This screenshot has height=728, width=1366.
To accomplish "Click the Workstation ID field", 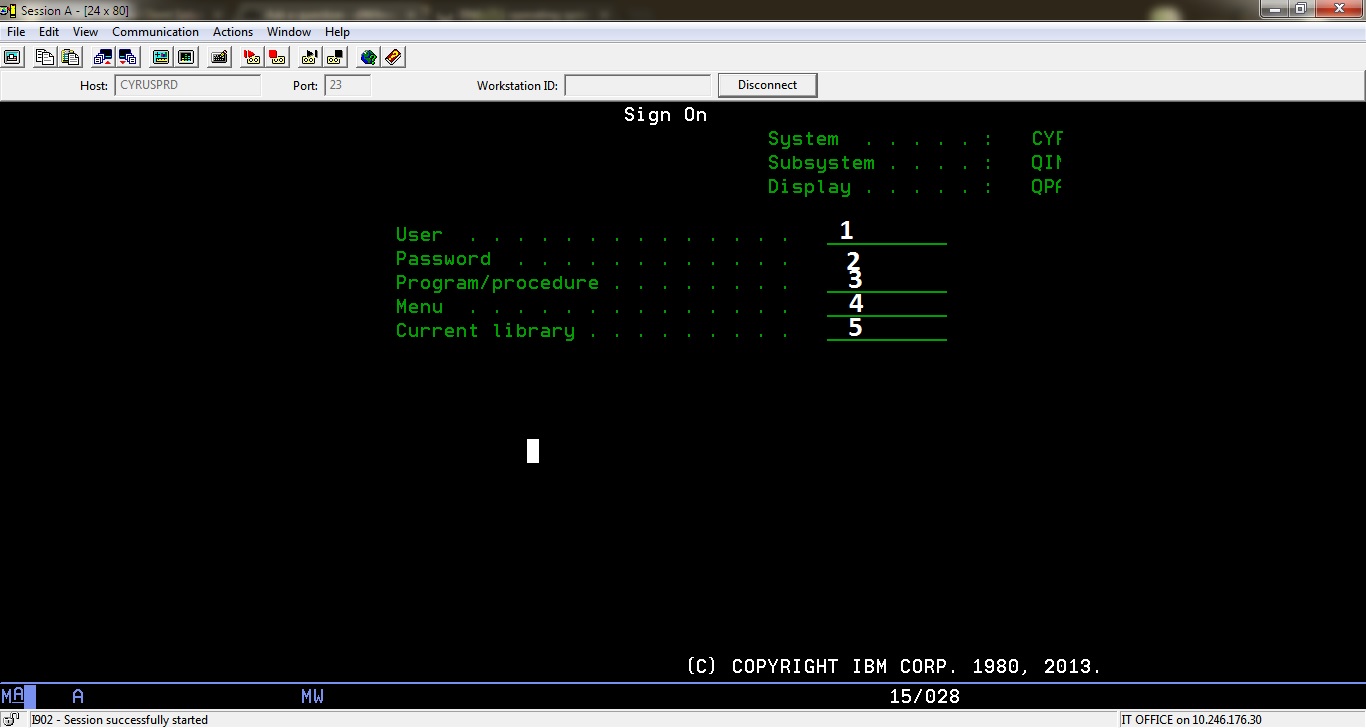I will pos(637,85).
